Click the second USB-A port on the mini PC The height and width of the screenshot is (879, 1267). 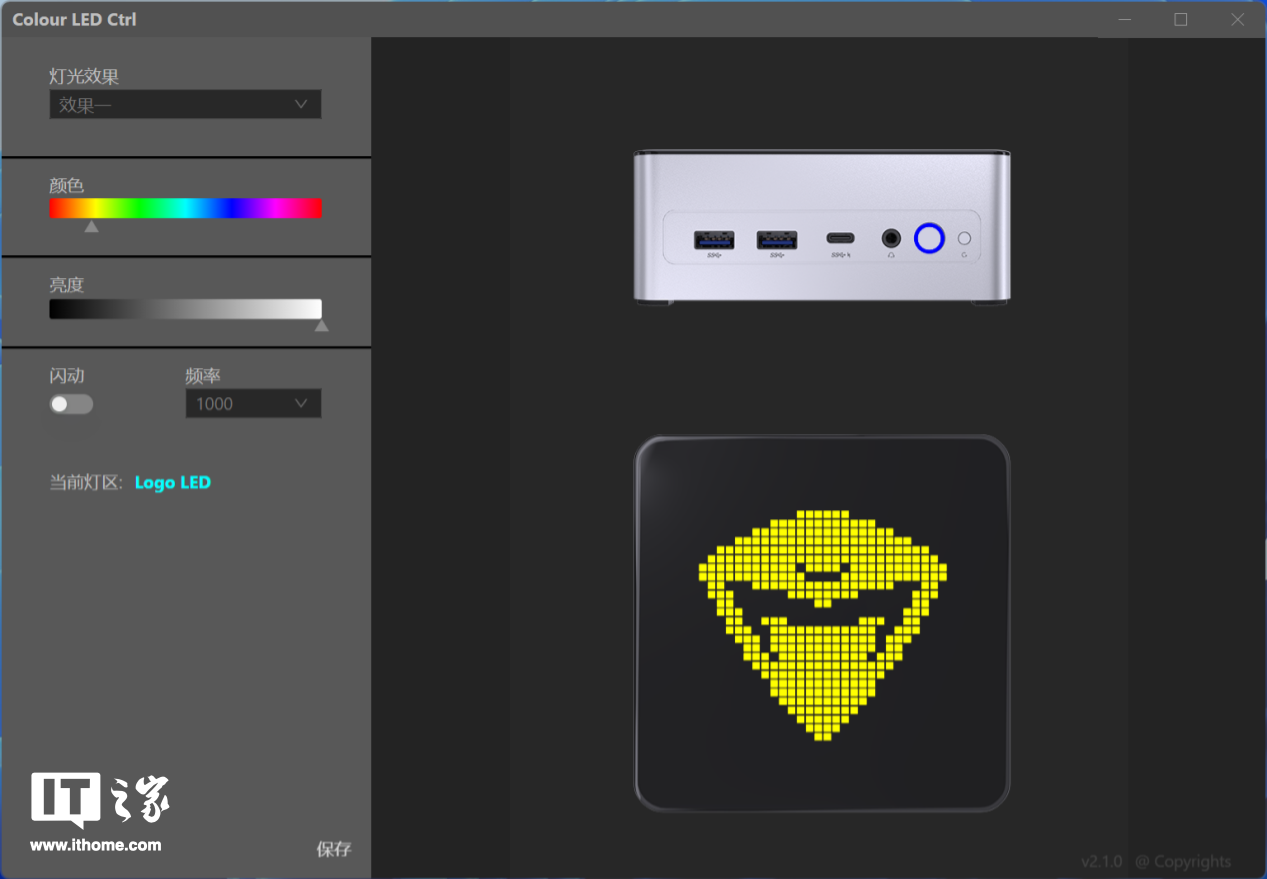click(777, 240)
